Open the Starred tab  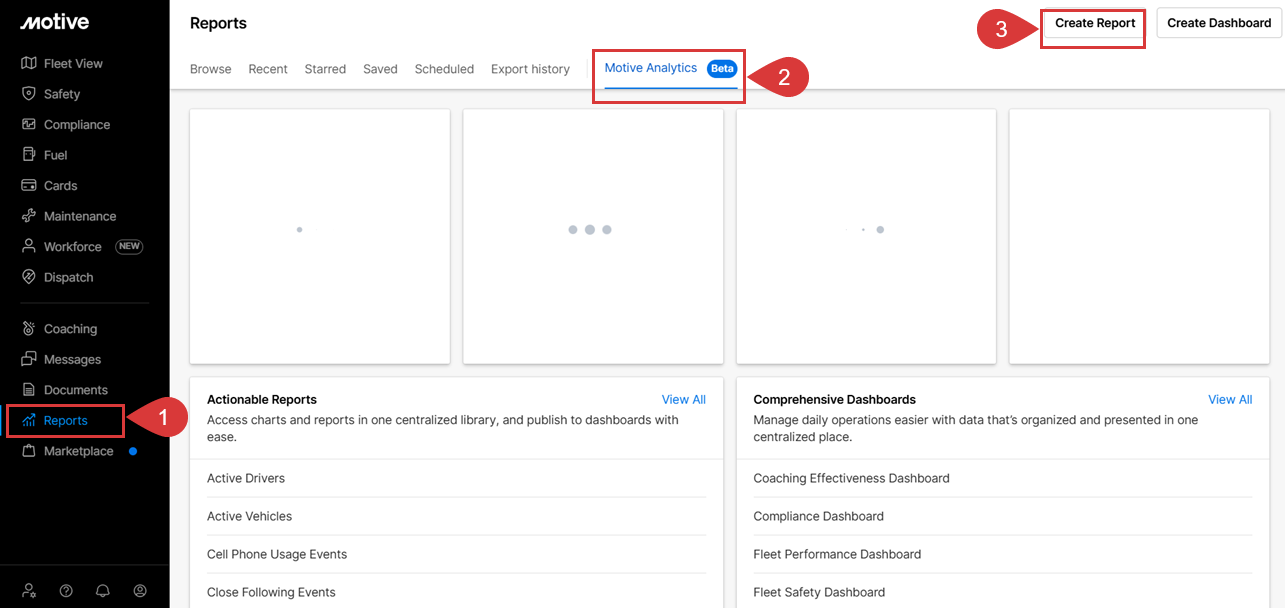(325, 69)
